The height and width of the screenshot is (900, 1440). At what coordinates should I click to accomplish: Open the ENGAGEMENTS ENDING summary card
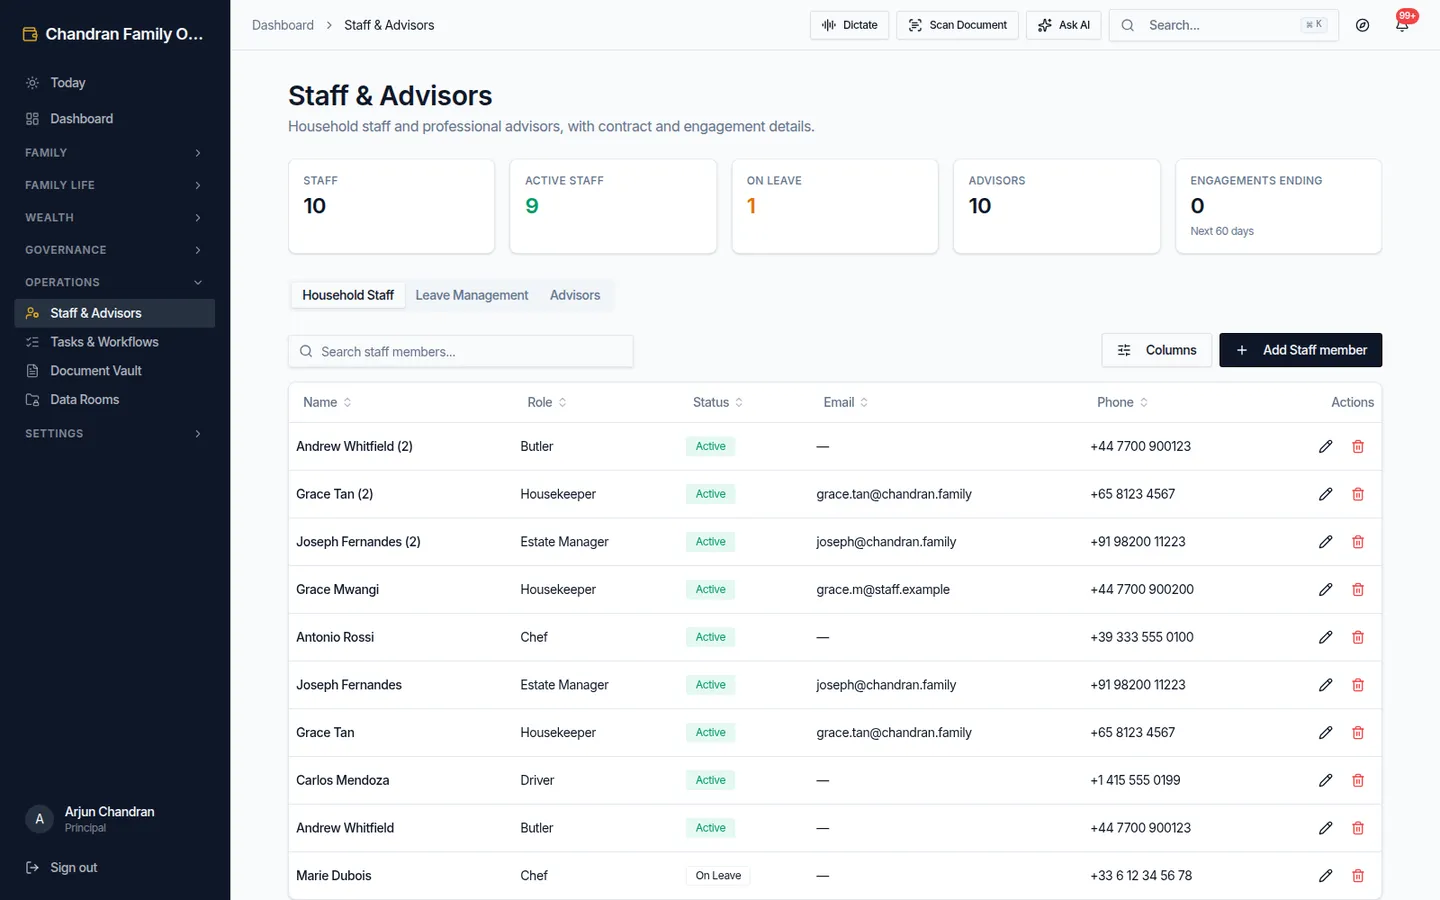1278,207
